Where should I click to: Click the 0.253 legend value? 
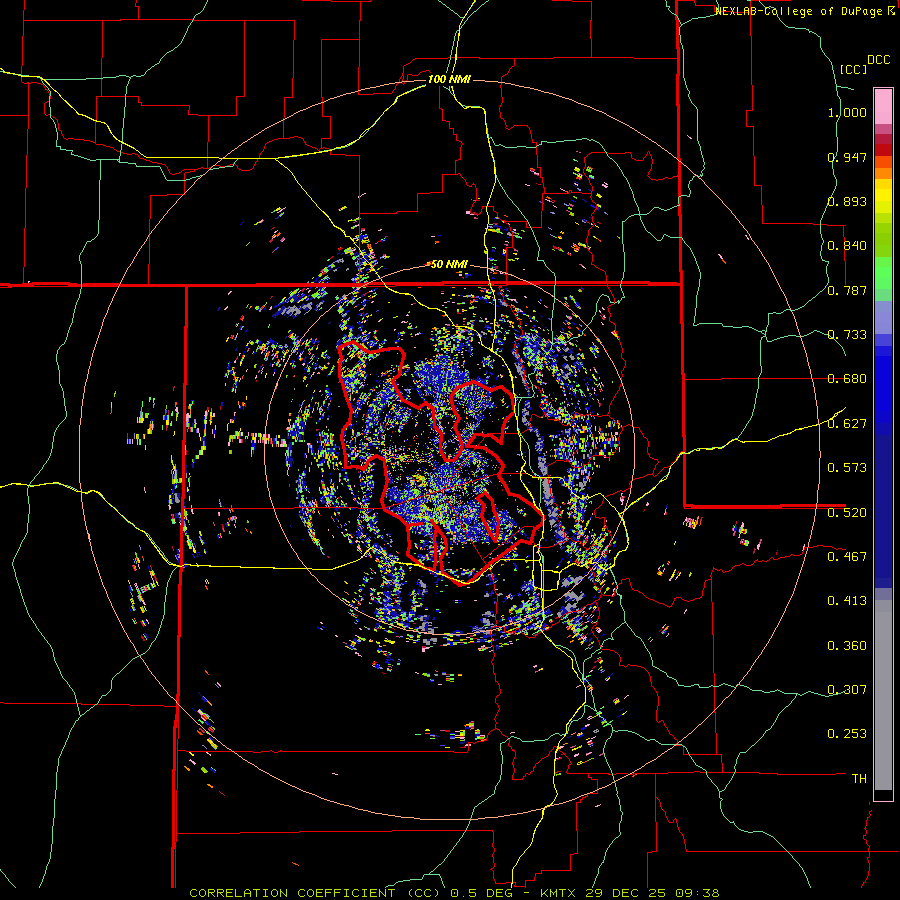pos(847,734)
